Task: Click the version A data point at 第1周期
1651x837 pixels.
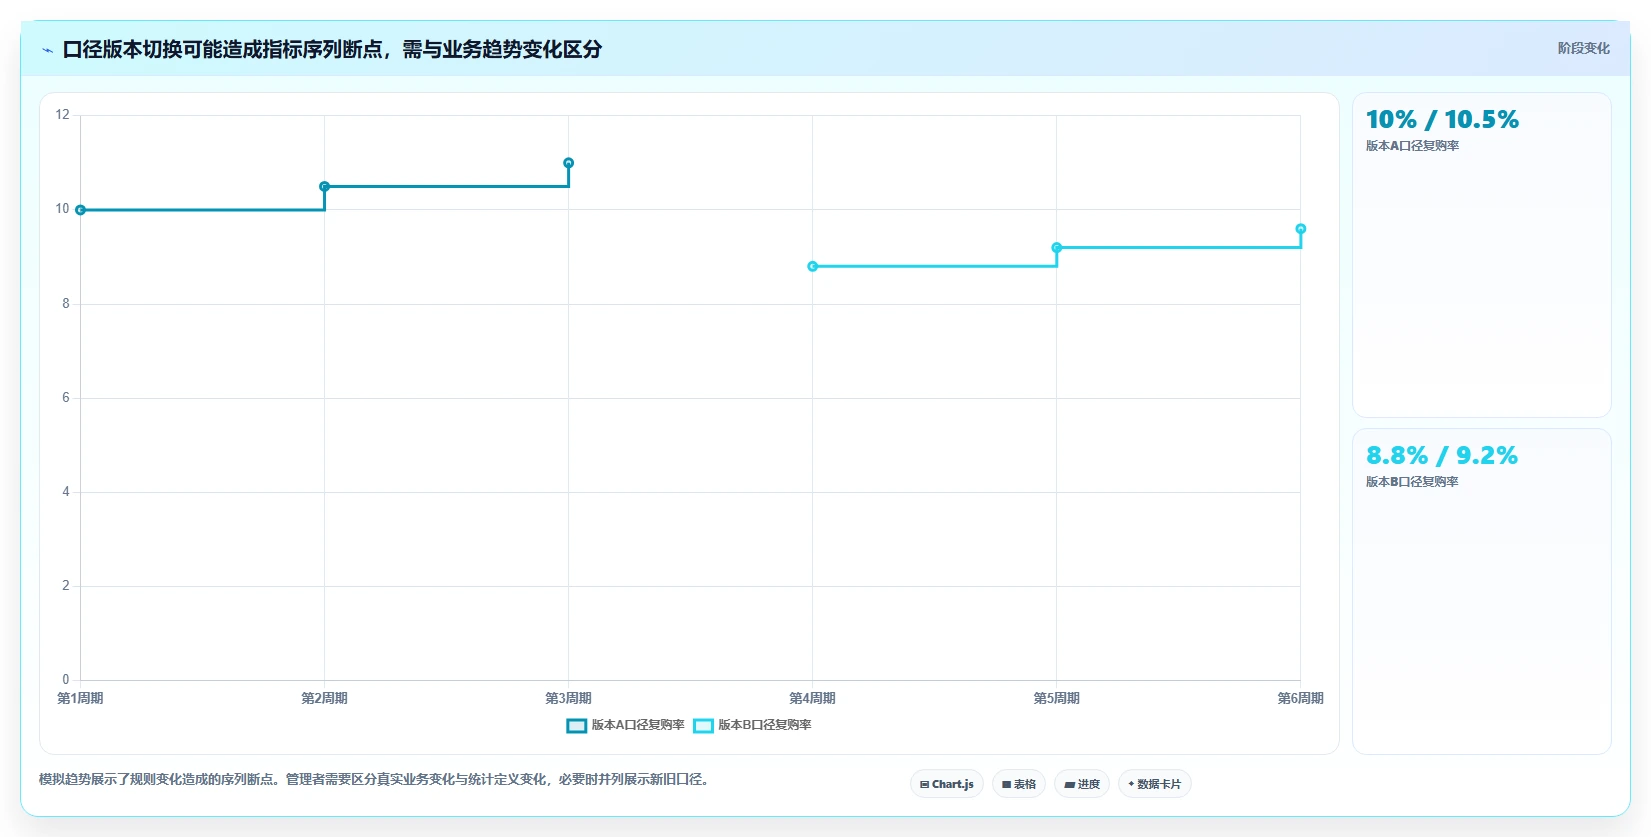Action: click(x=80, y=210)
